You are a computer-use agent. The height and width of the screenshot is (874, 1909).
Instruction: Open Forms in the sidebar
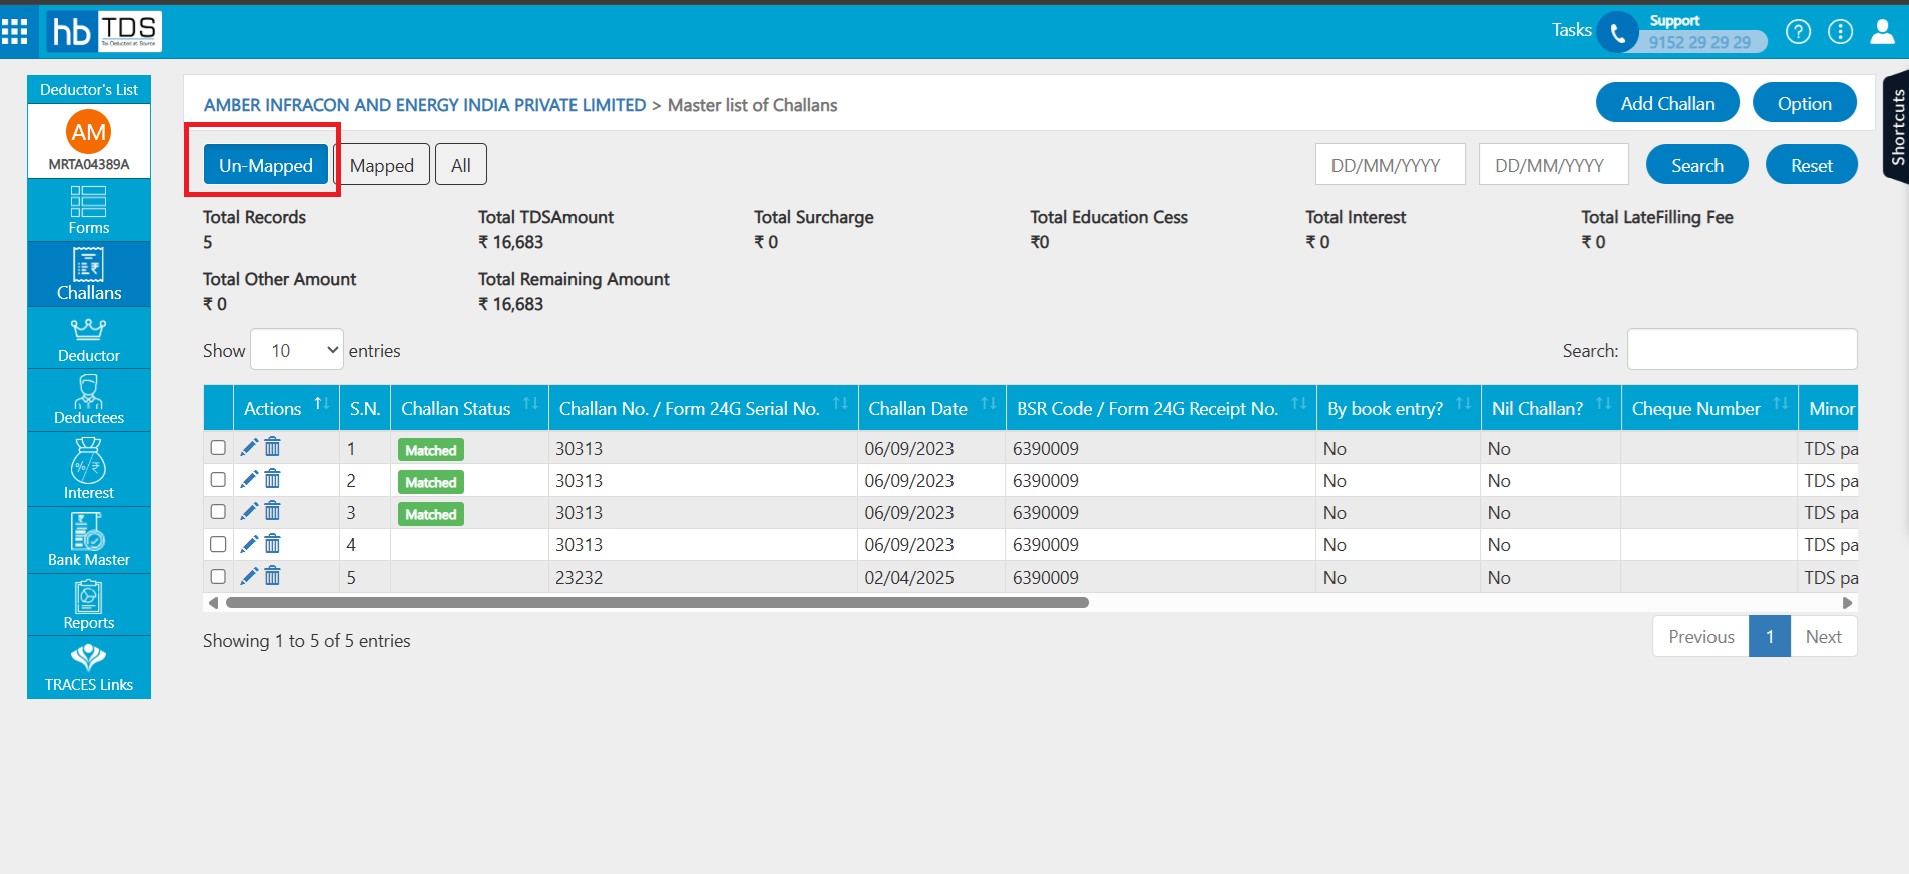point(89,210)
